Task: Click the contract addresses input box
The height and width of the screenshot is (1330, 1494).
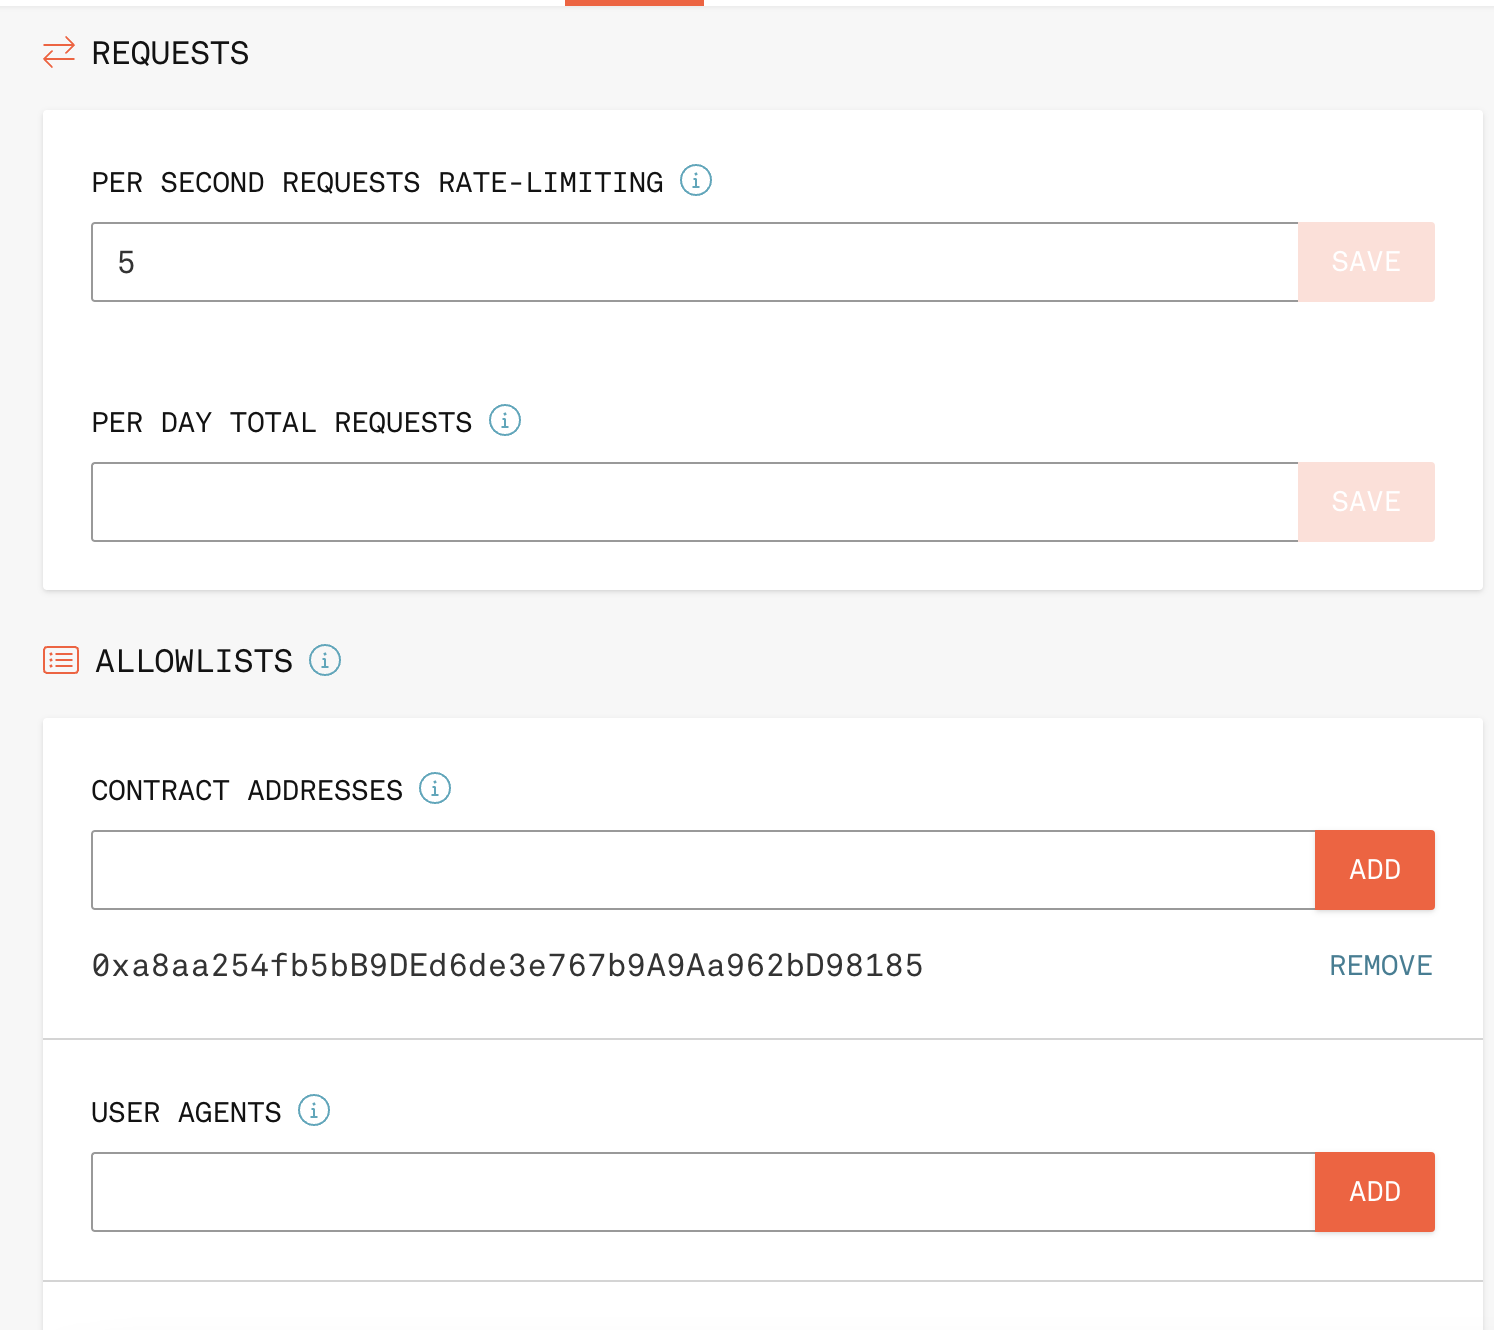Action: click(x=702, y=870)
